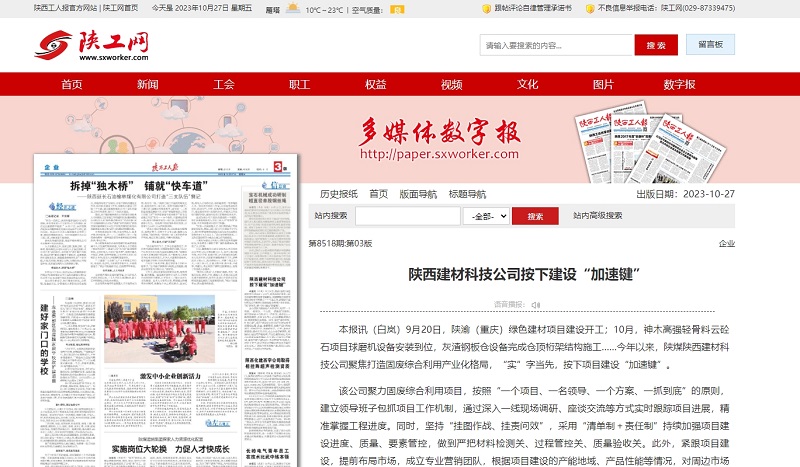Screen dimensions: 800x467
Task: Click the weather sun-cloud icon
Action: point(293,8)
